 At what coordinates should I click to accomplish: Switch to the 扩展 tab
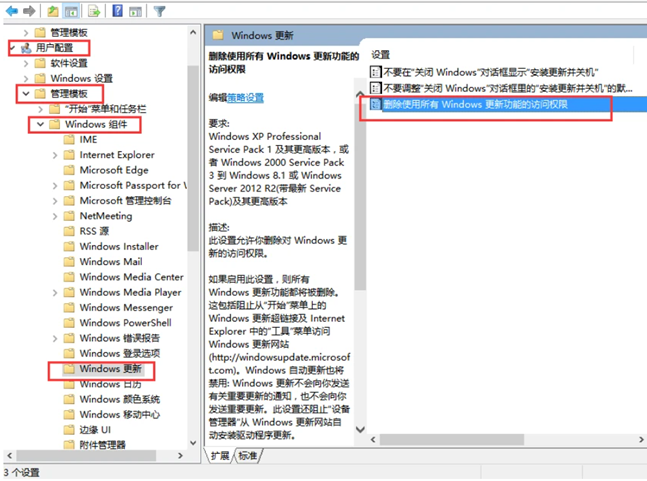[220, 455]
